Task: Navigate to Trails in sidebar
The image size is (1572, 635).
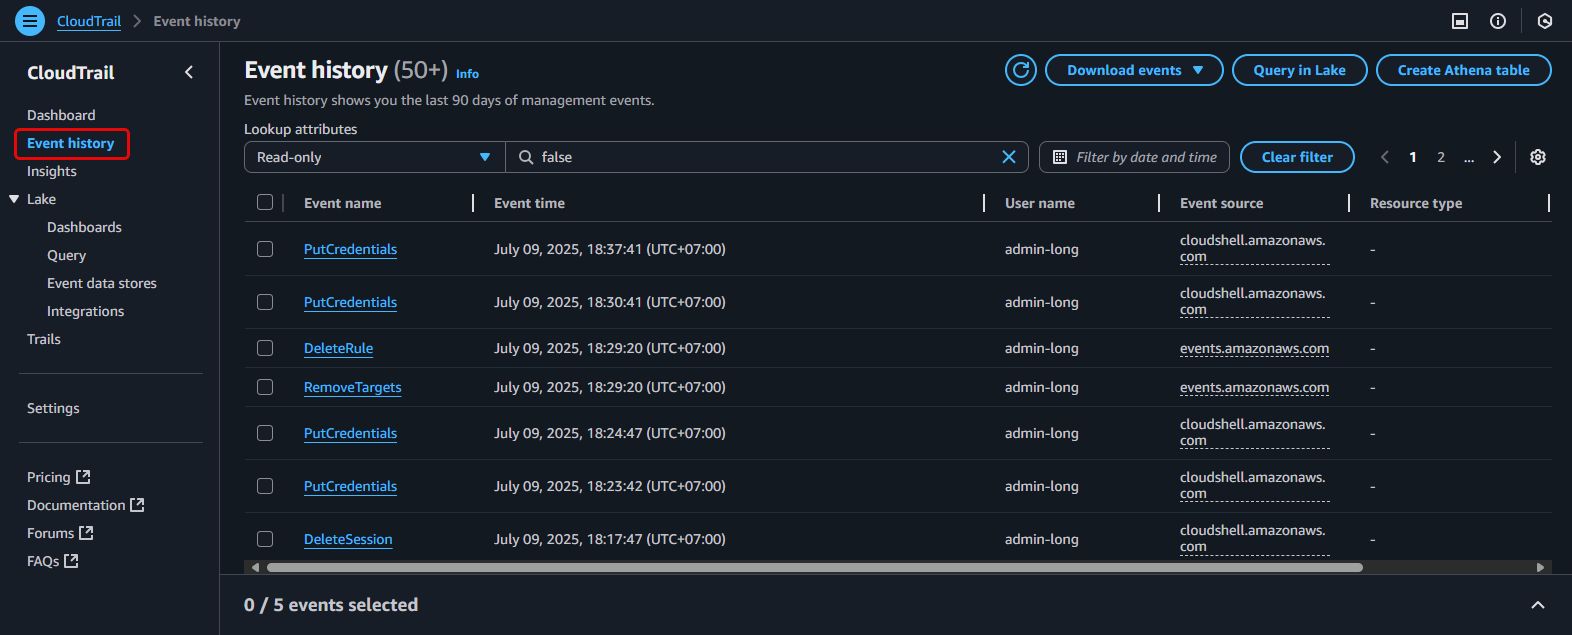Action: tap(44, 339)
